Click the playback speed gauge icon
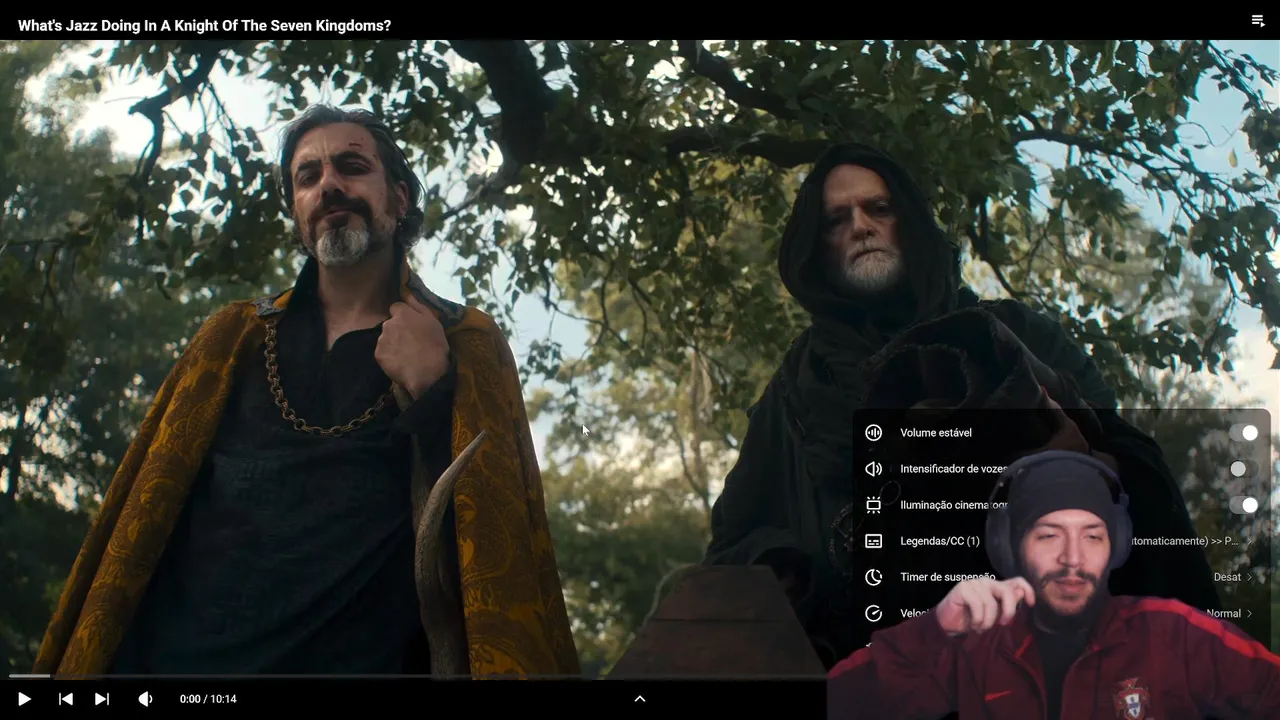The height and width of the screenshot is (720, 1280). pyautogui.click(x=873, y=613)
